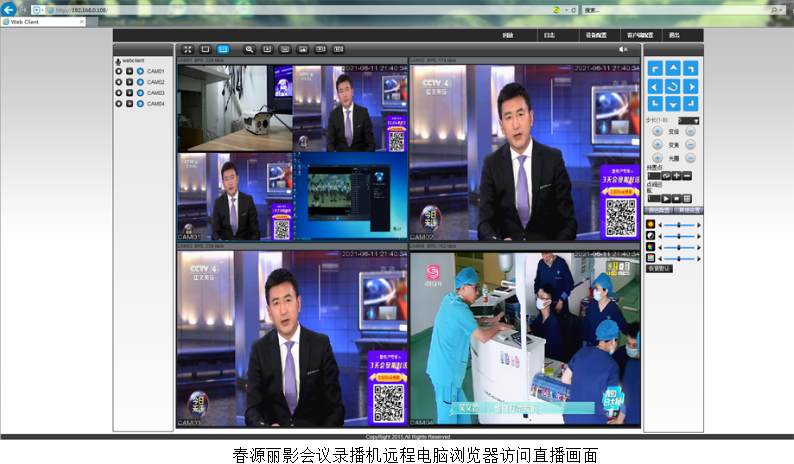This screenshot has height=464, width=794.
Task: Click the magnifier zoom icon in toolbar
Action: coord(249,48)
